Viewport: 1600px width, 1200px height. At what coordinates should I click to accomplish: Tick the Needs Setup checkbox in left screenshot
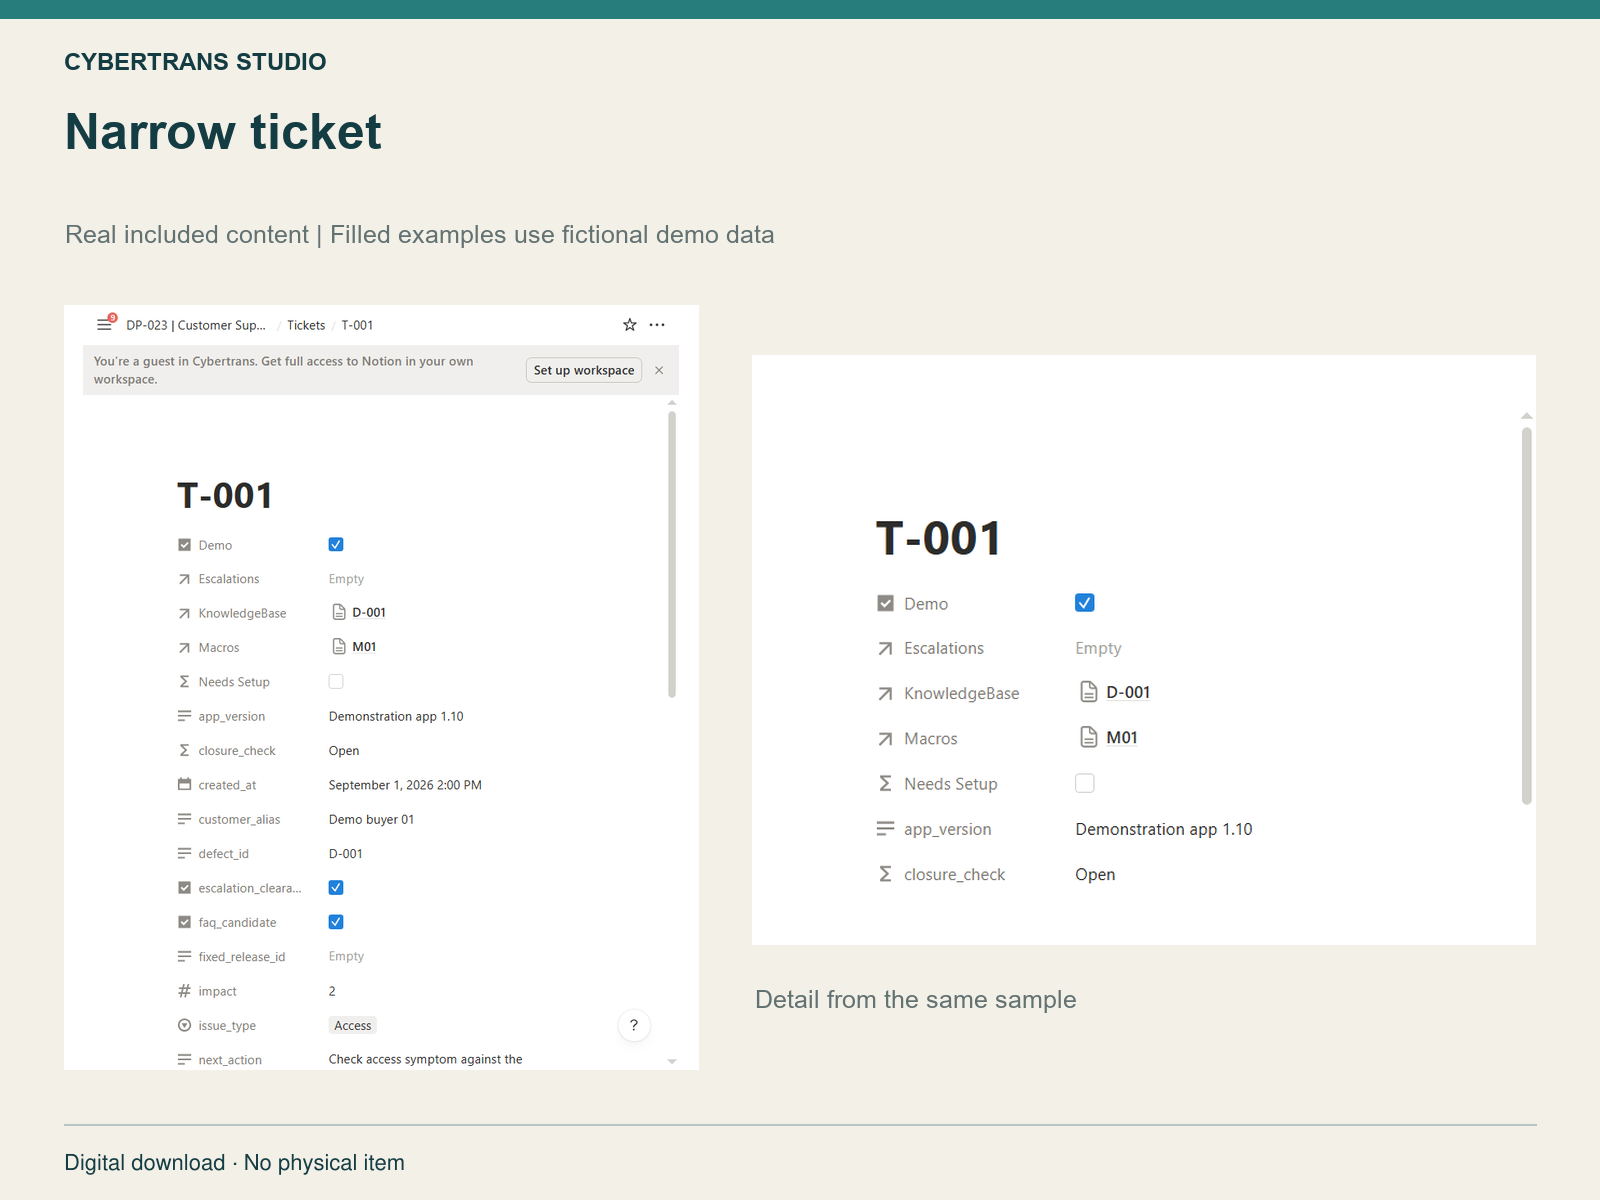[x=336, y=682]
